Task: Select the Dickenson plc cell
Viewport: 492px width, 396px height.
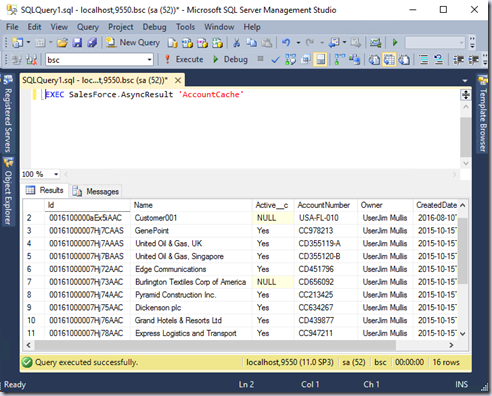Action: point(191,308)
